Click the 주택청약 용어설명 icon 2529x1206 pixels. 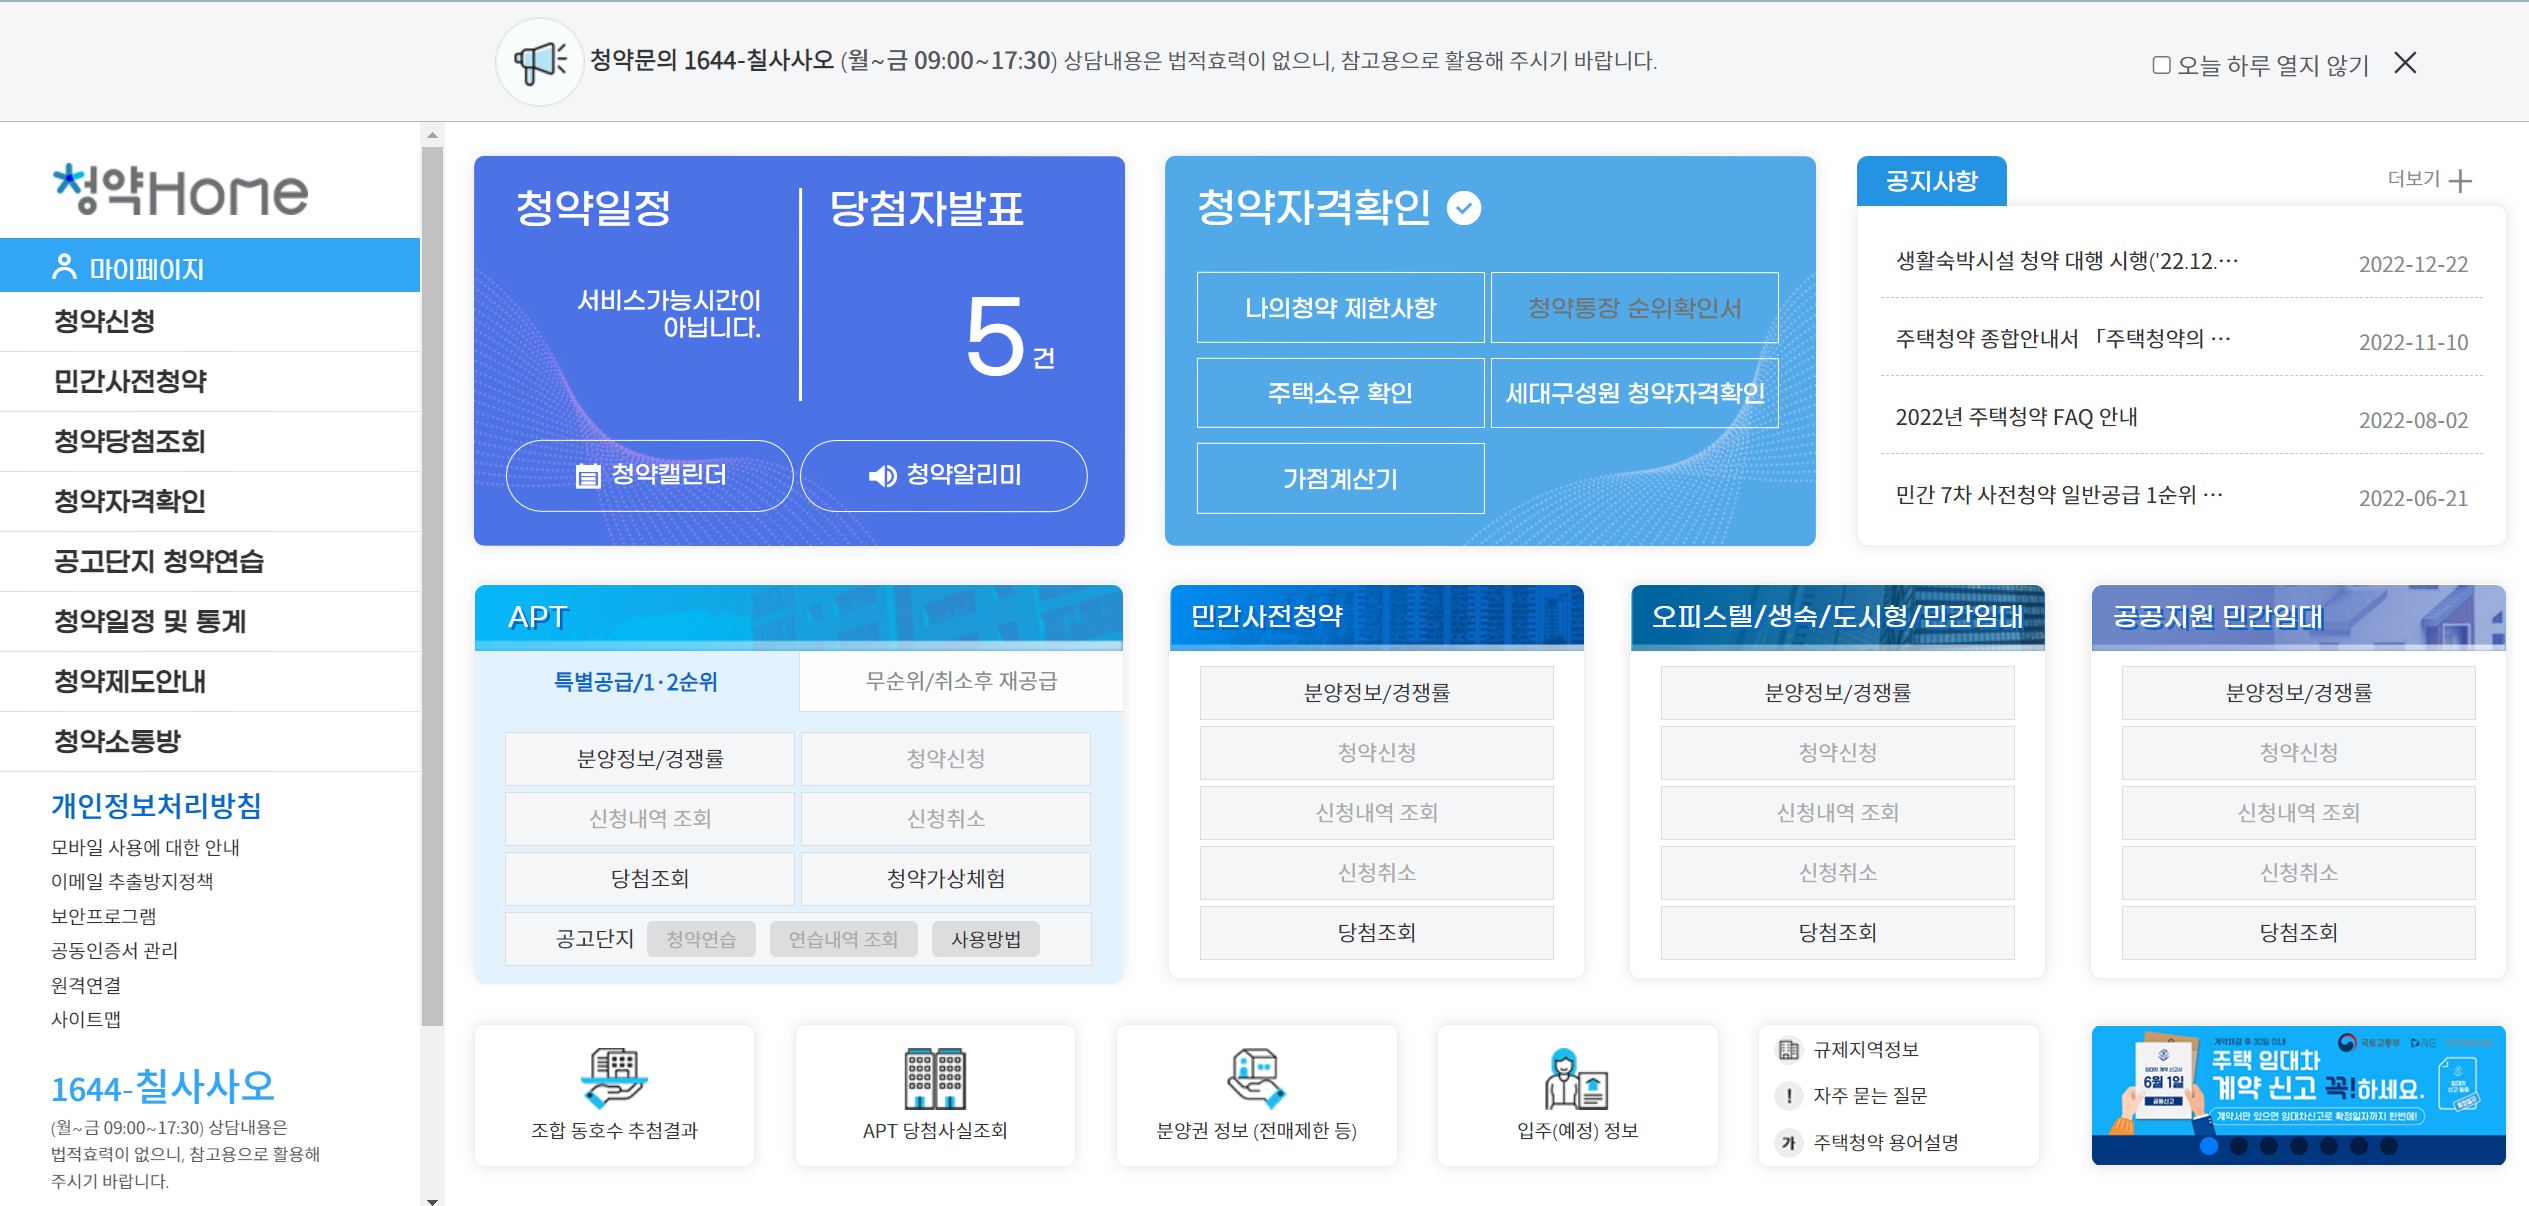click(x=1788, y=1142)
